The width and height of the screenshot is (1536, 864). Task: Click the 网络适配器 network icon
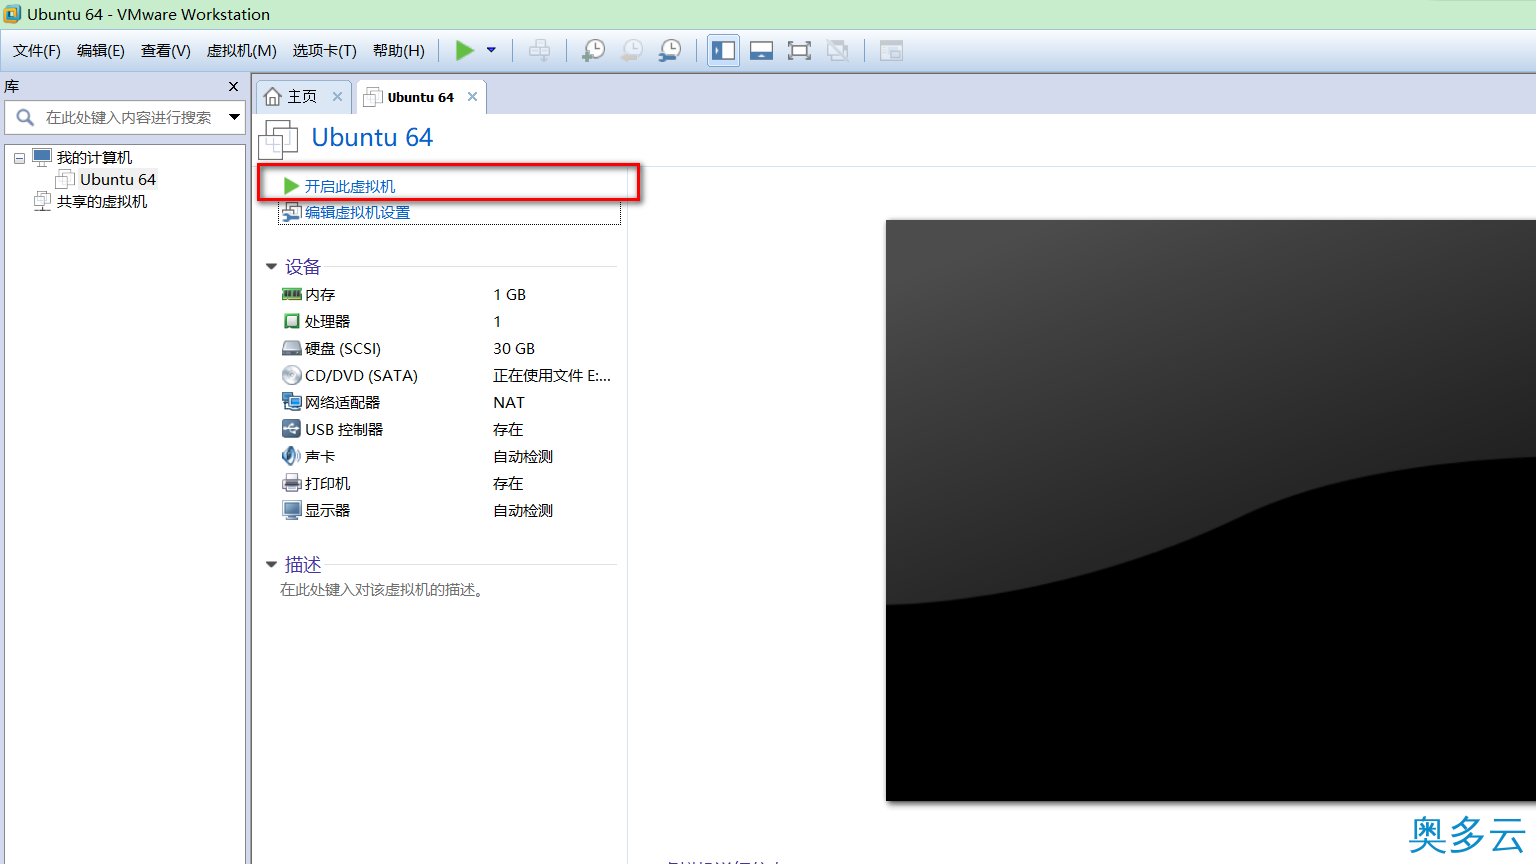[291, 402]
